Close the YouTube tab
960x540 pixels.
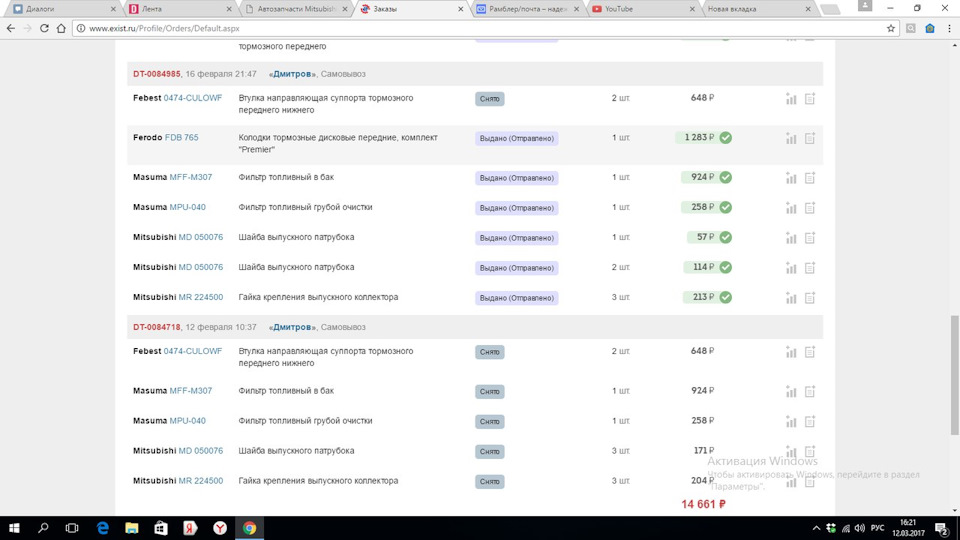pyautogui.click(x=692, y=9)
